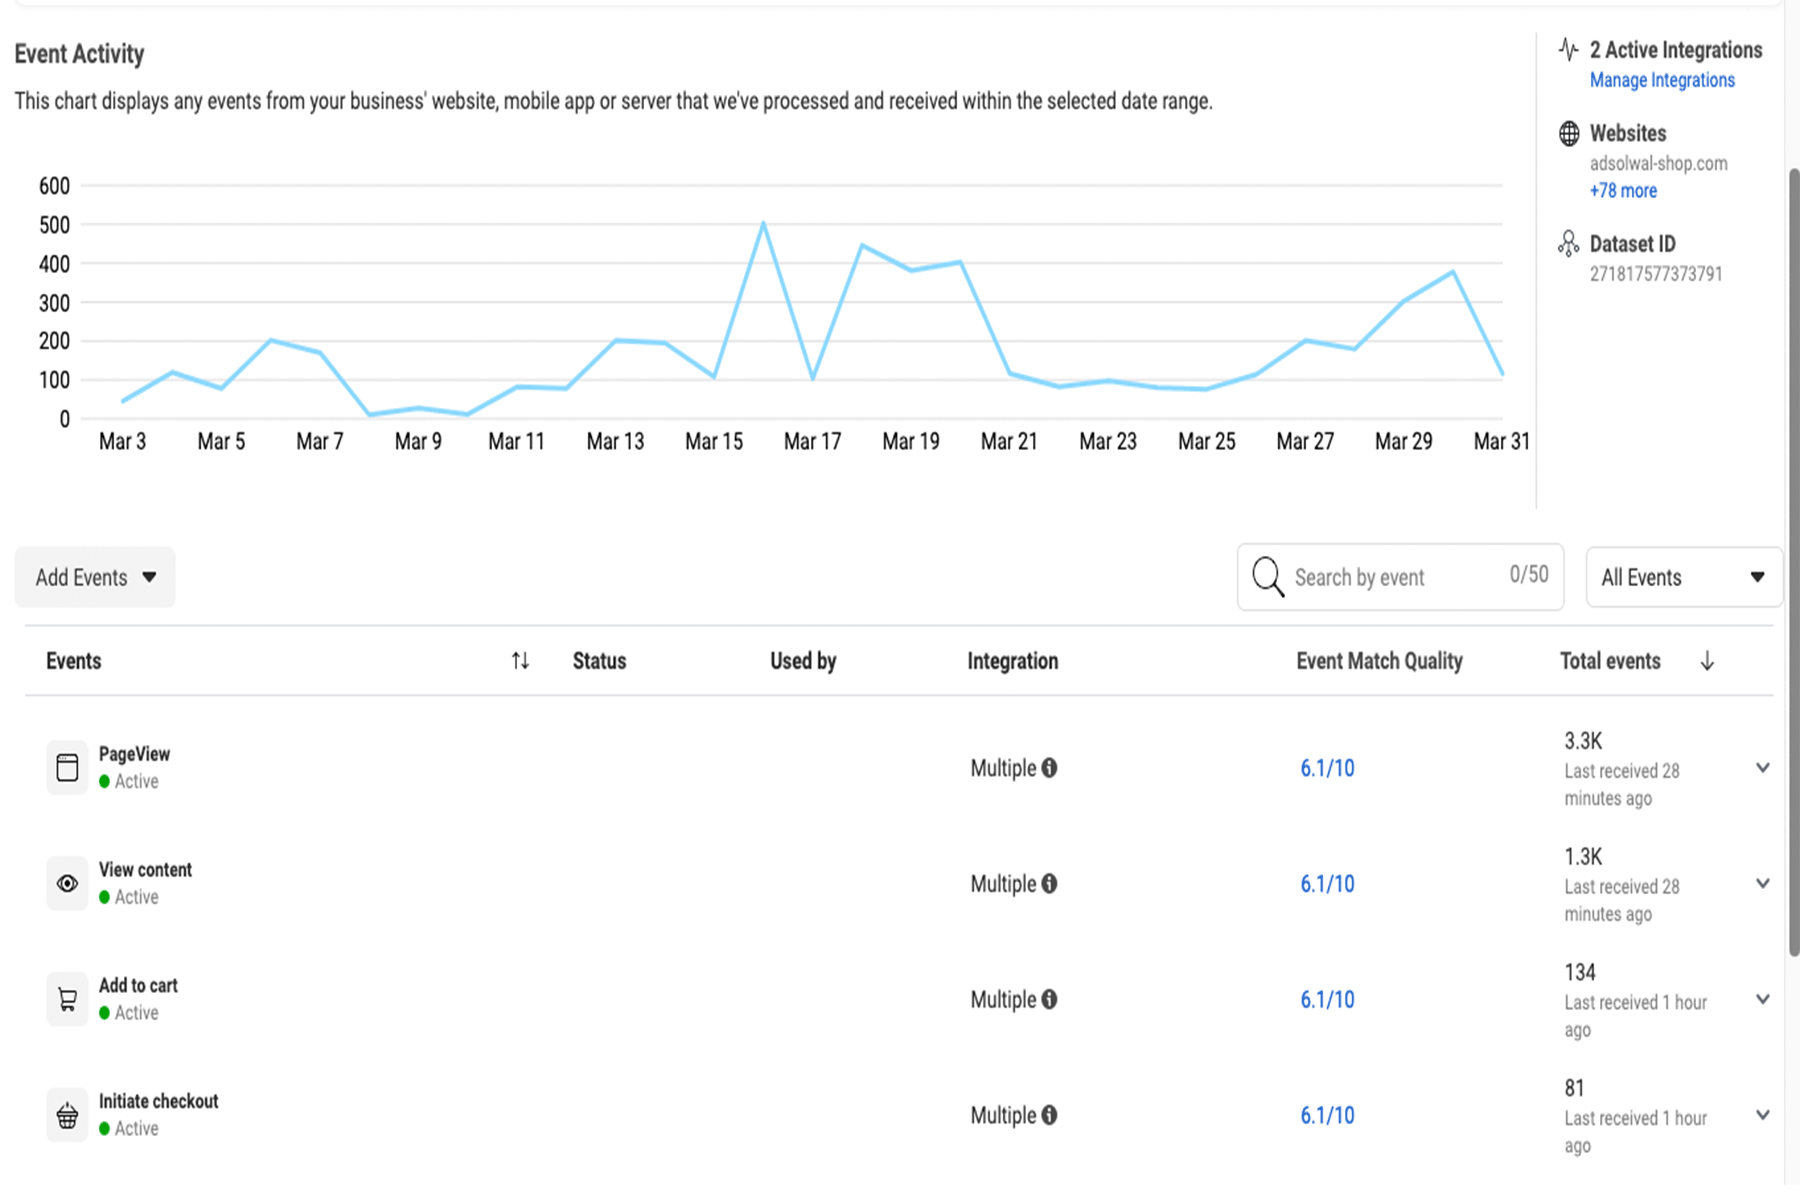This screenshot has height=1200, width=1800.
Task: Click the Initiate checkout event name
Action: point(158,1101)
